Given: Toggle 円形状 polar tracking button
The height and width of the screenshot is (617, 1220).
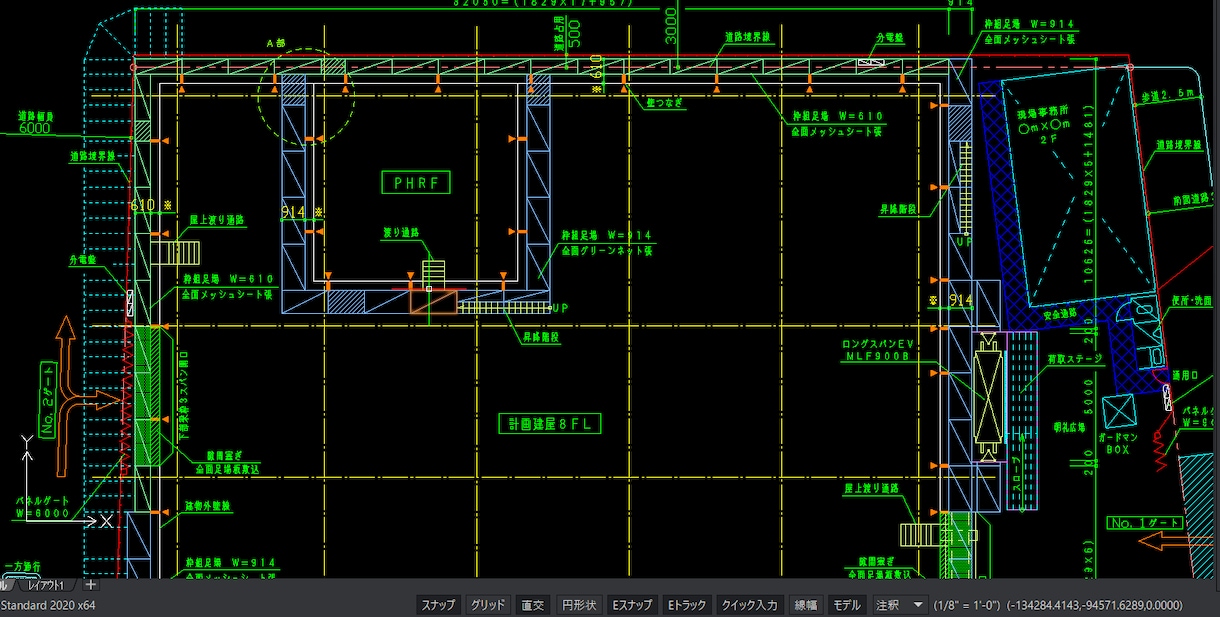Looking at the screenshot, I should point(578,605).
